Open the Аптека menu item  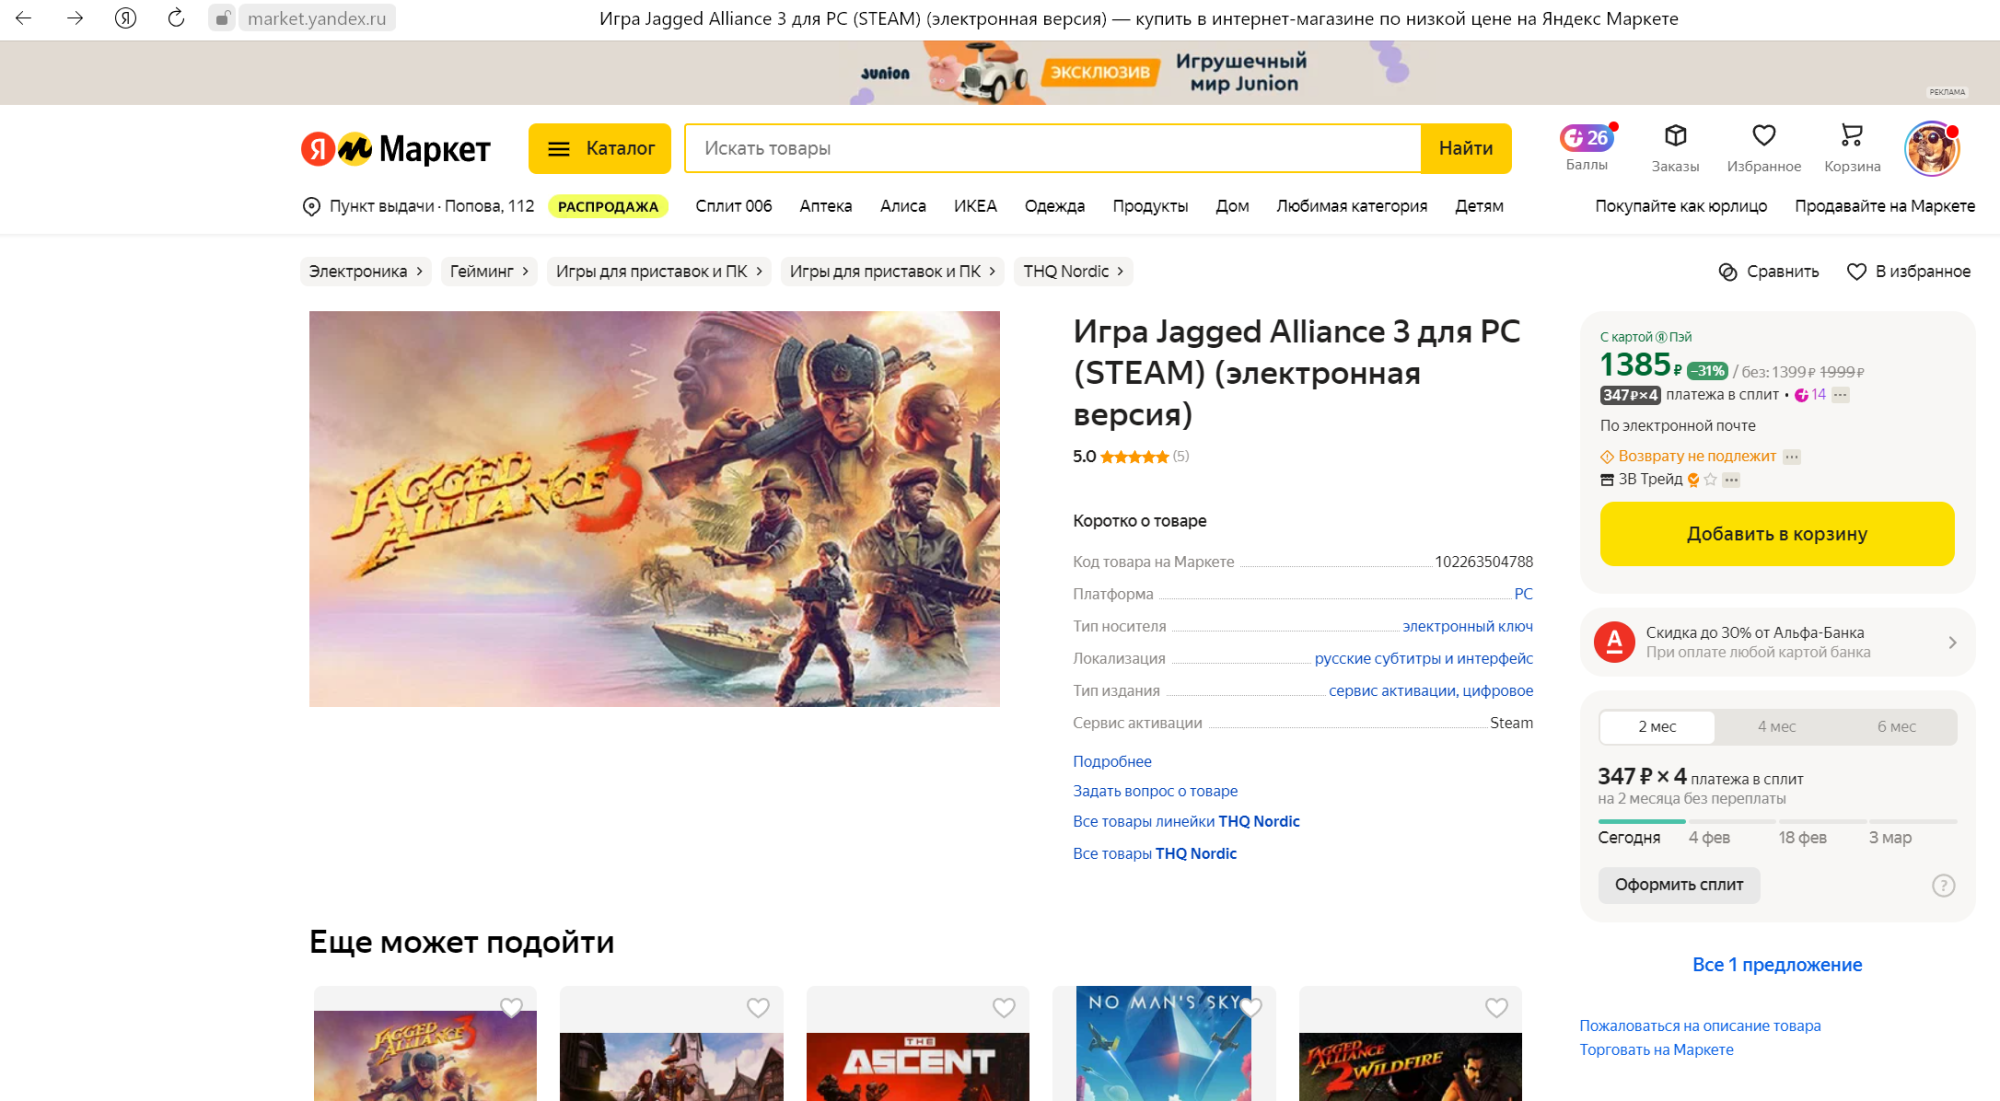[x=825, y=206]
